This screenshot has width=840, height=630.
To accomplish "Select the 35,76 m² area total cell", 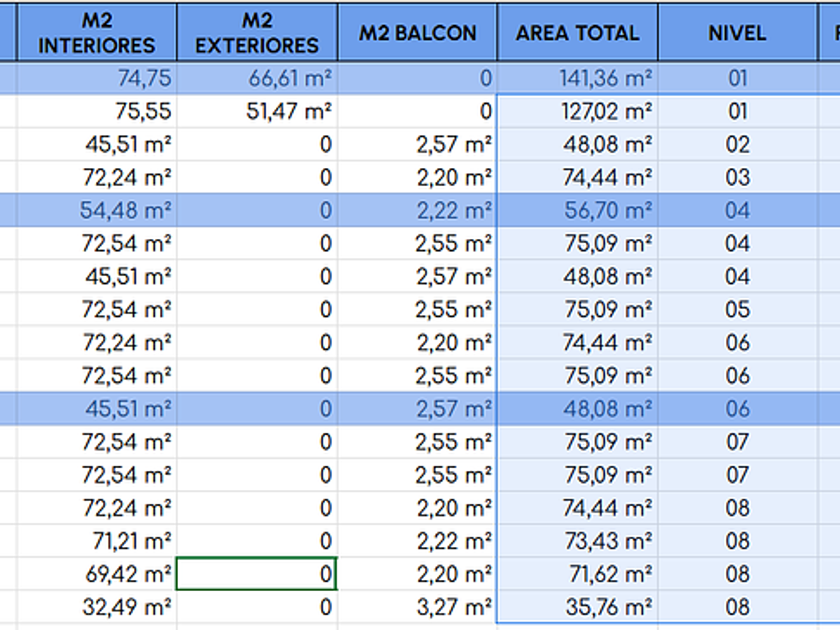I will 577,606.
